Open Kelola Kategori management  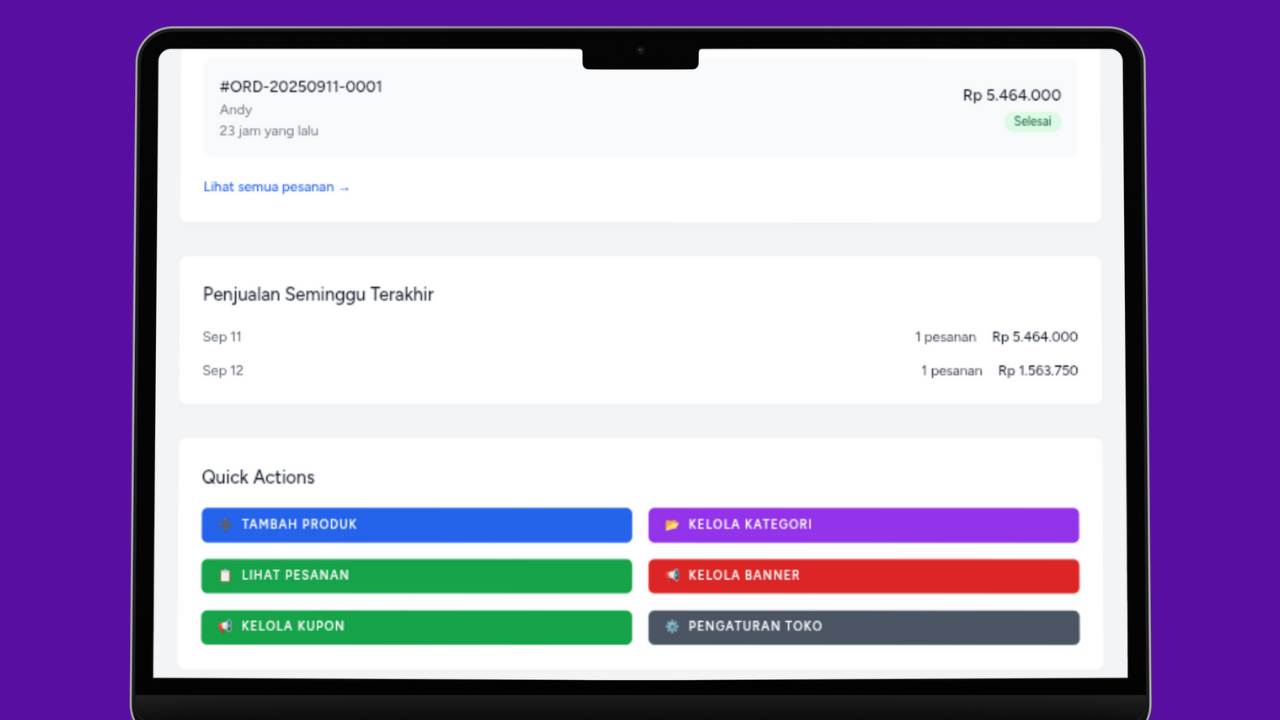(863, 524)
